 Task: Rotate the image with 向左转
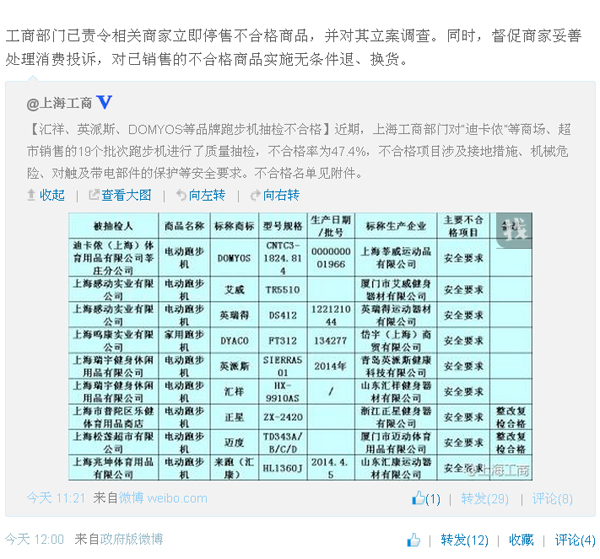pos(207,195)
